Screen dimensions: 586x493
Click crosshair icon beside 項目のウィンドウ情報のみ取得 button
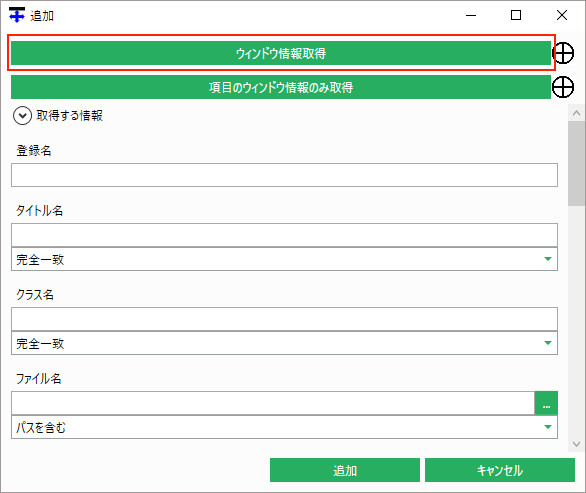(563, 87)
